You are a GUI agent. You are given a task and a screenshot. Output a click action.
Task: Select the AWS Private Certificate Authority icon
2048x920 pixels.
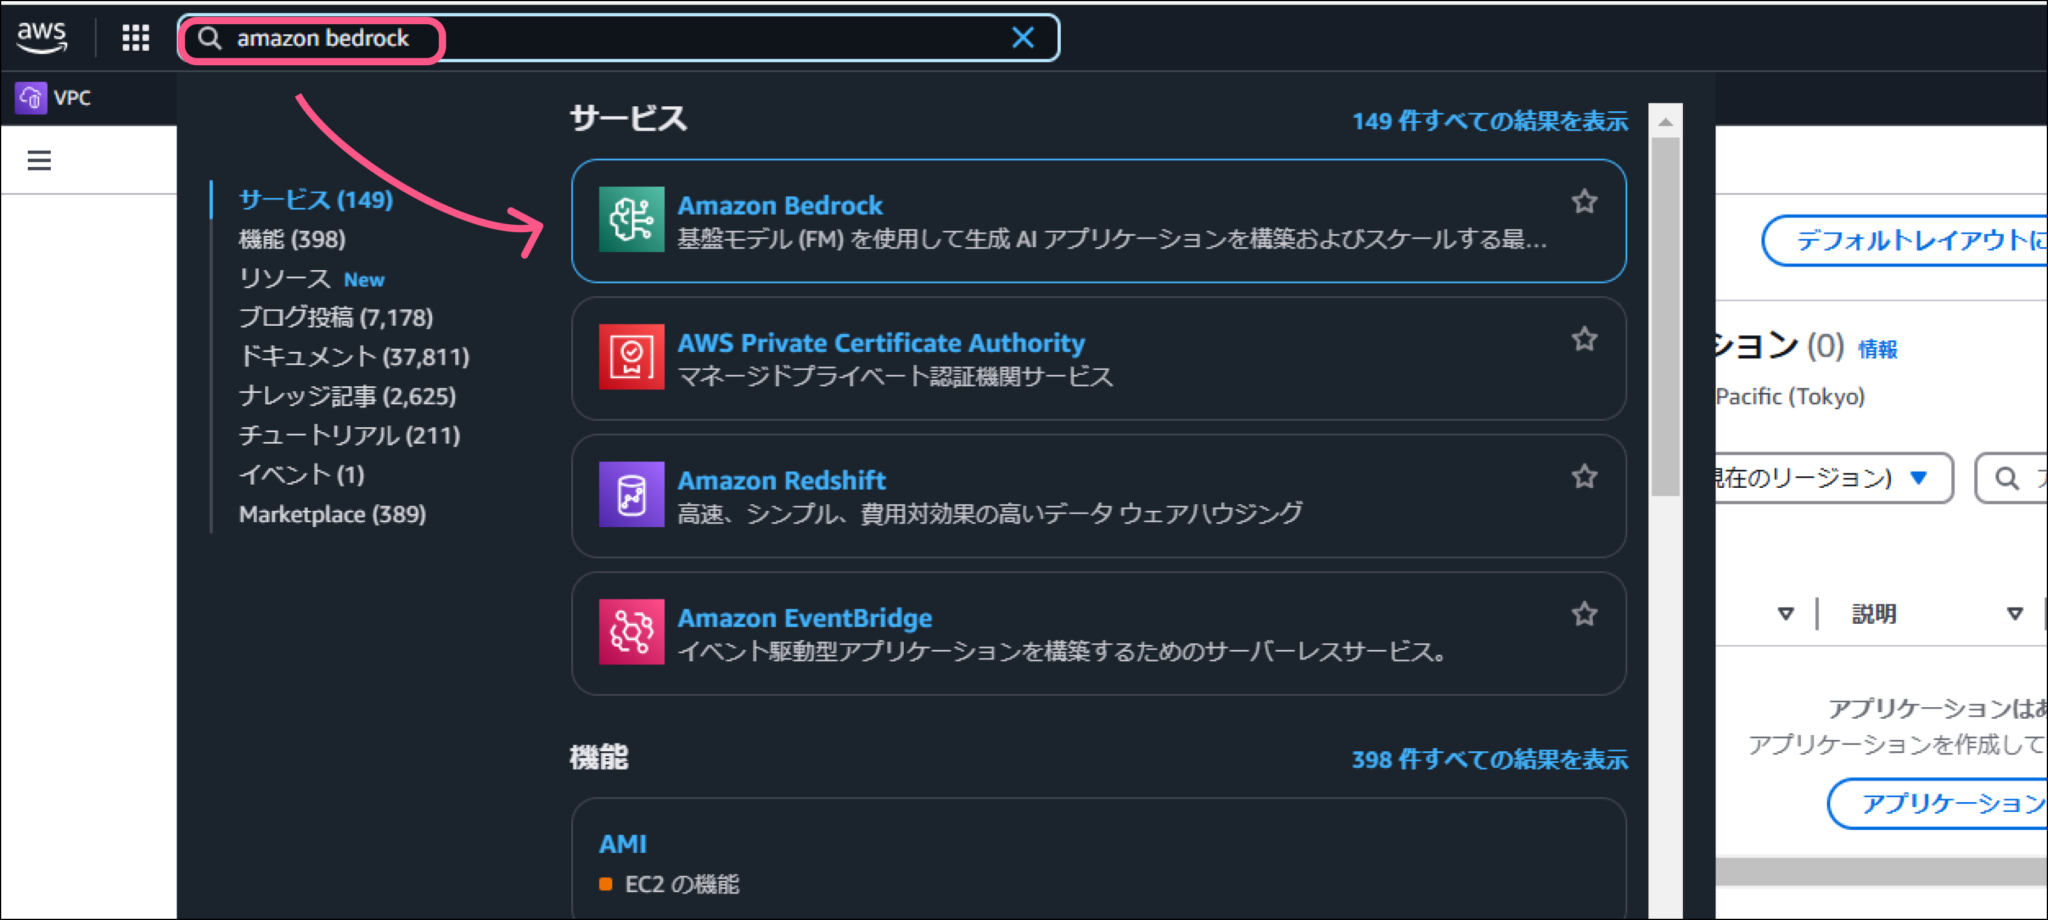(631, 356)
